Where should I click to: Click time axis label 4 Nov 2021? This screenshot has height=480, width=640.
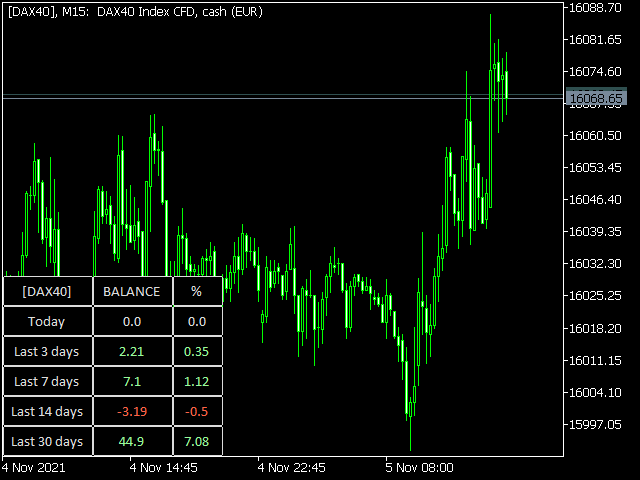click(x=33, y=467)
